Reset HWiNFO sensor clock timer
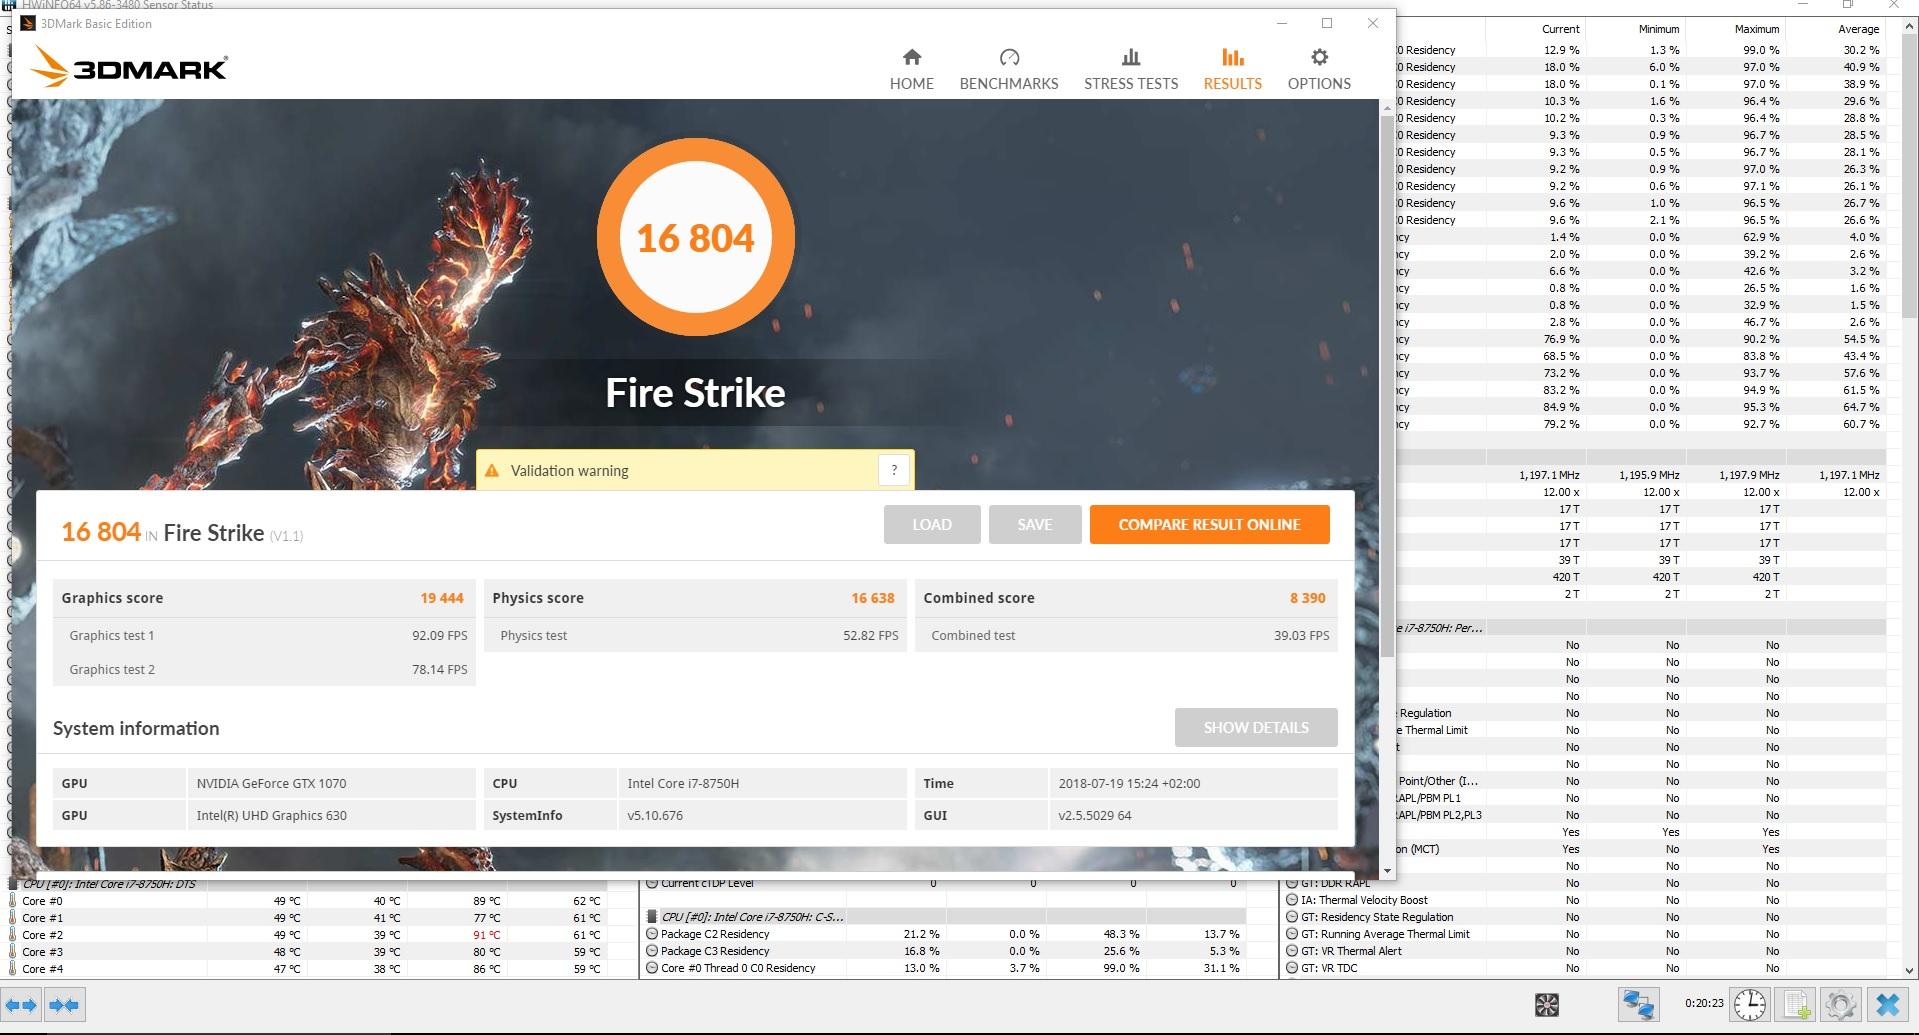 pos(1749,1005)
